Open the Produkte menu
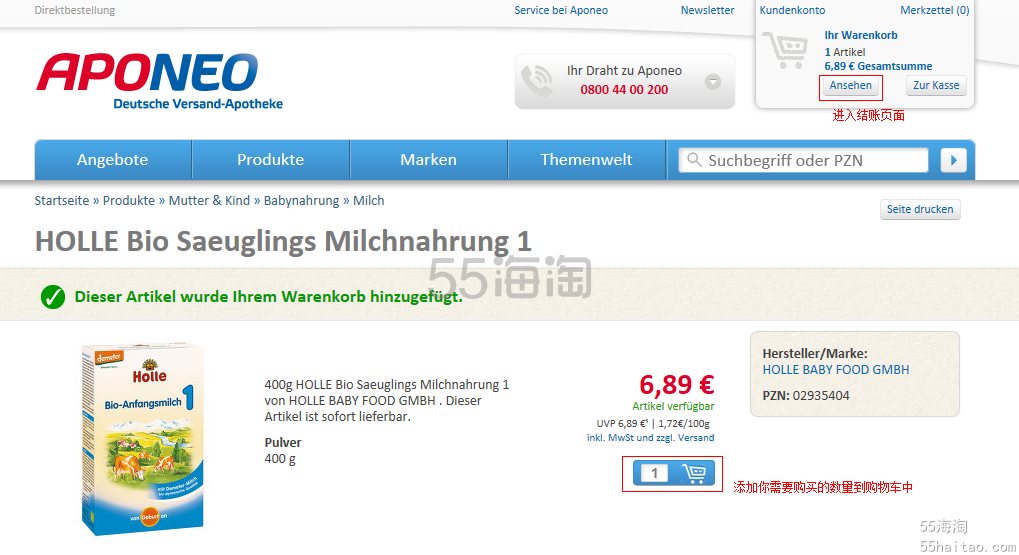 pos(271,160)
